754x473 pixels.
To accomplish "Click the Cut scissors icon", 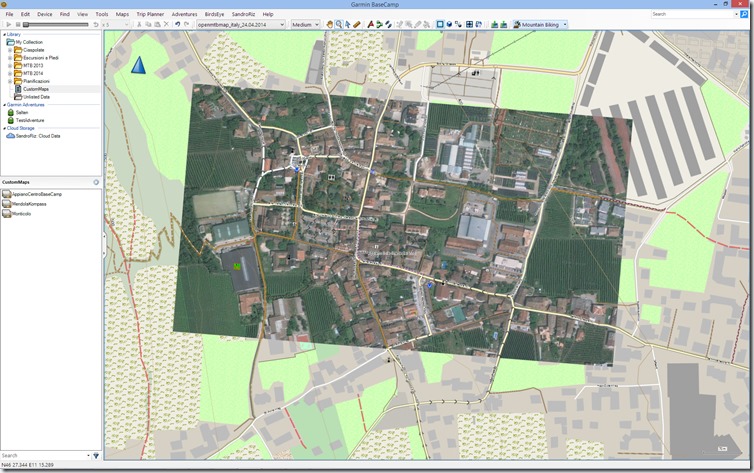I will (139, 25).
